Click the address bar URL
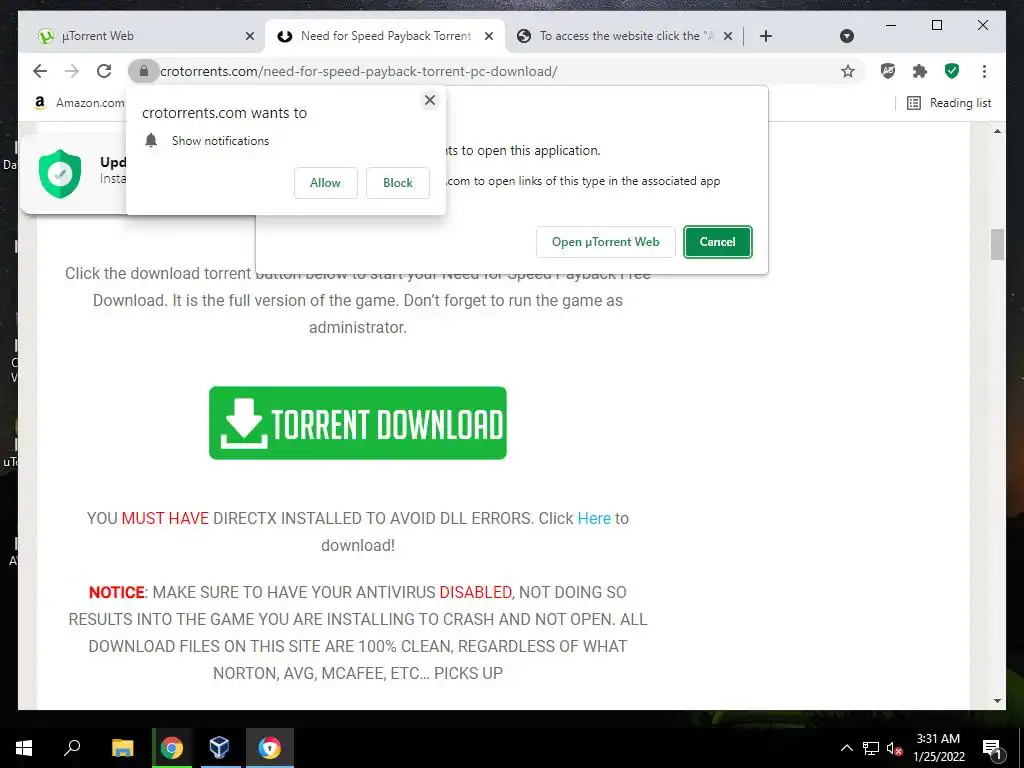This screenshot has height=768, width=1024. pyautogui.click(x=359, y=71)
